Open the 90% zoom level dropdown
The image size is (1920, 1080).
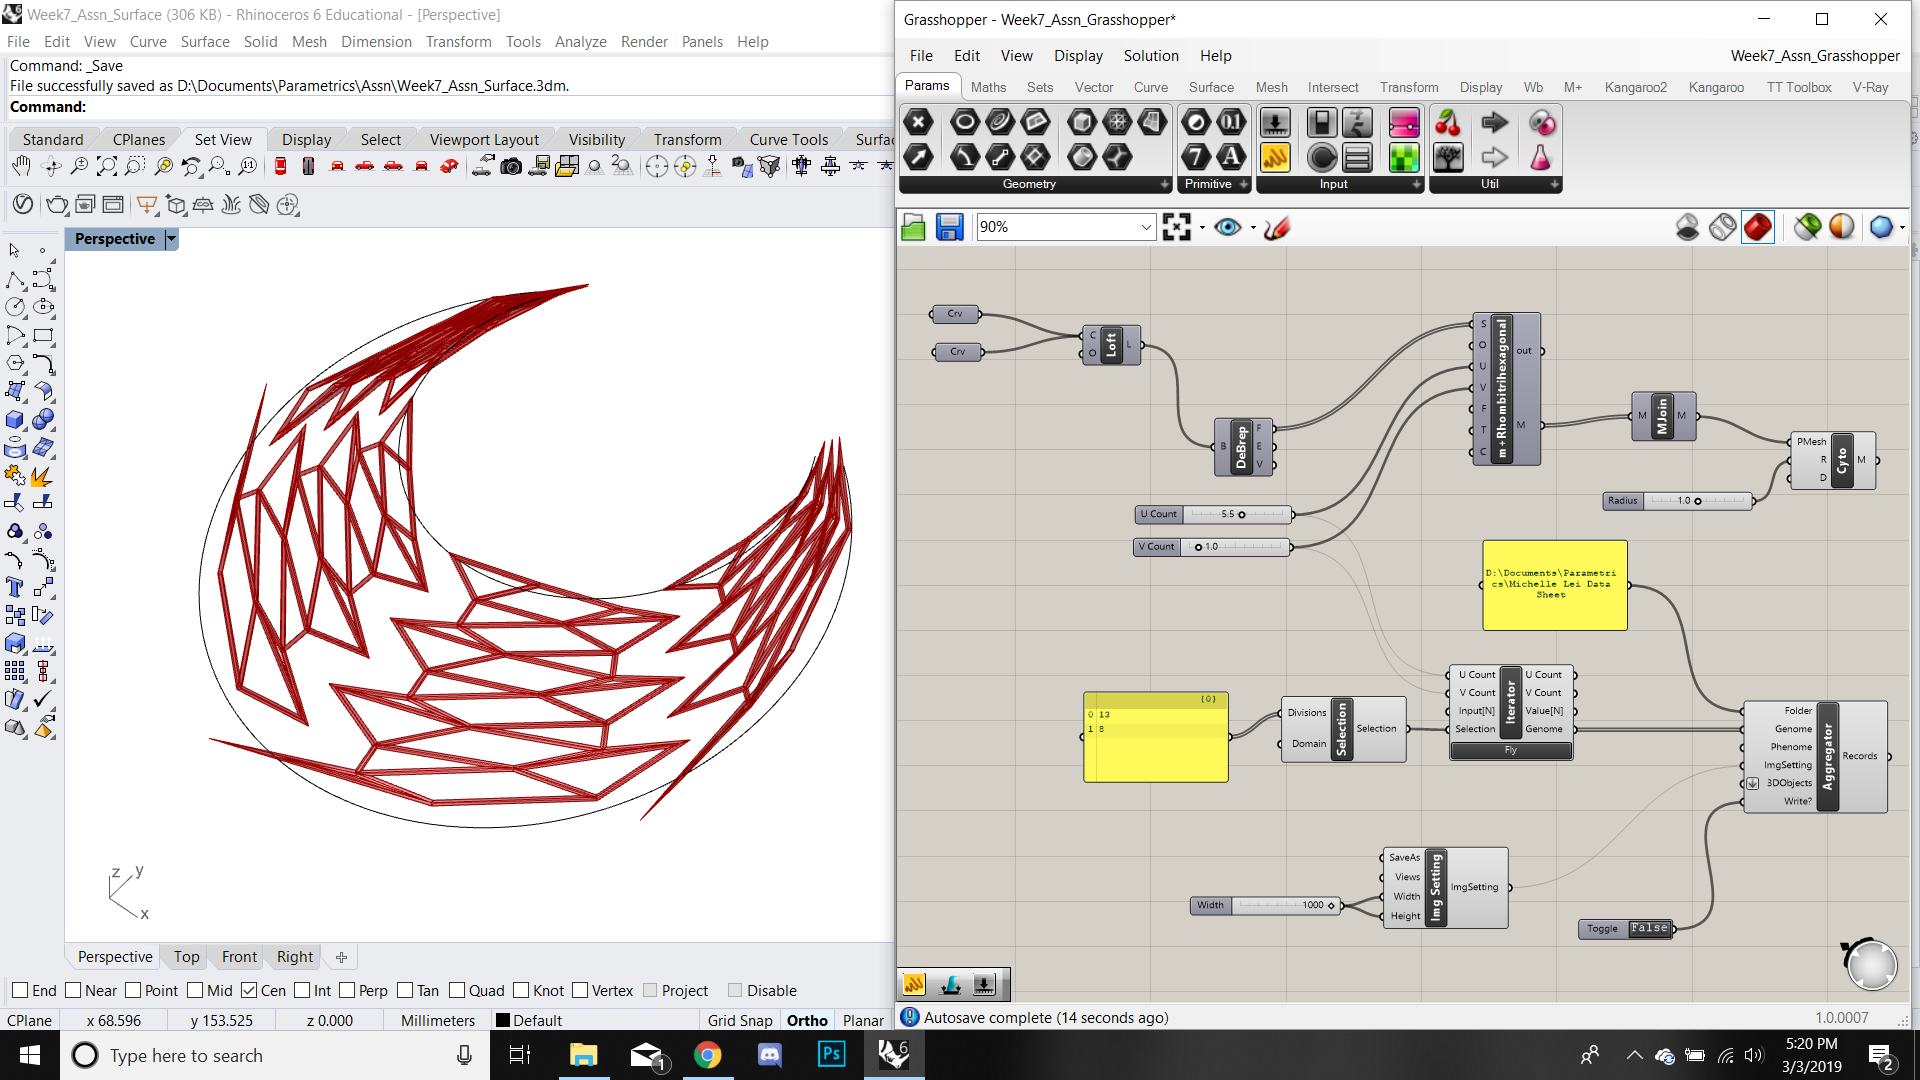click(x=1146, y=228)
